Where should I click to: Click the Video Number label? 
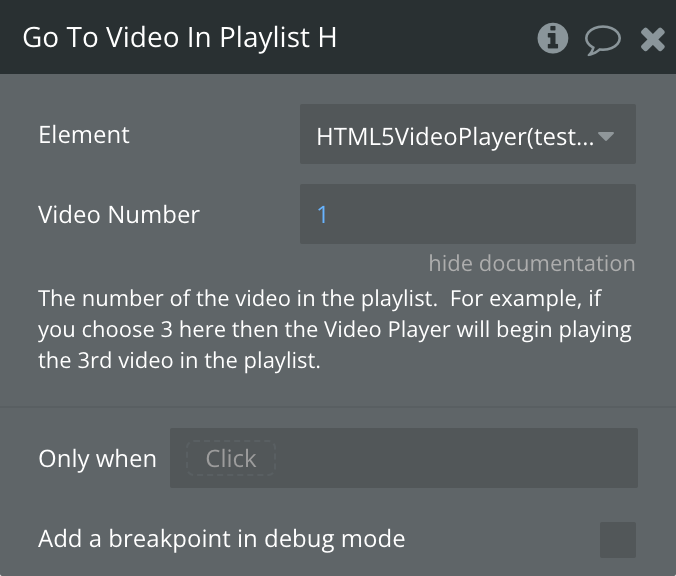pos(119,214)
